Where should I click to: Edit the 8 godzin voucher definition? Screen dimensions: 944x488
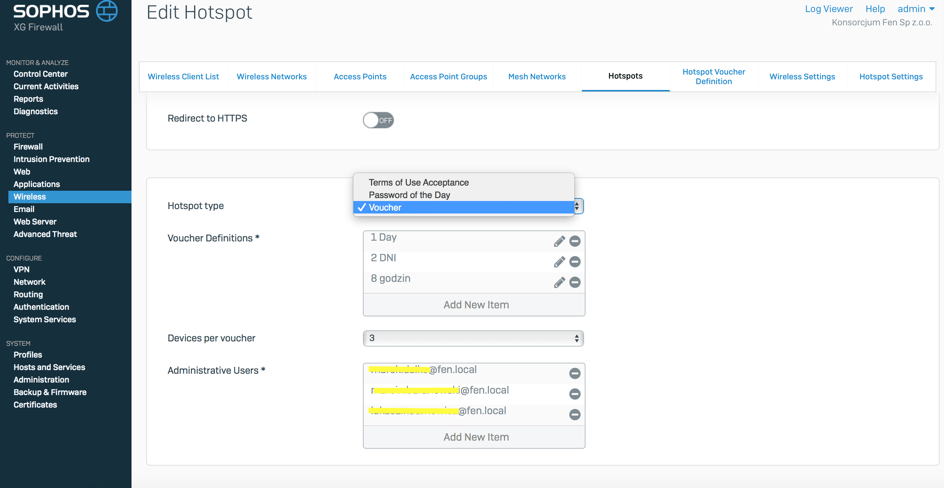(x=559, y=283)
